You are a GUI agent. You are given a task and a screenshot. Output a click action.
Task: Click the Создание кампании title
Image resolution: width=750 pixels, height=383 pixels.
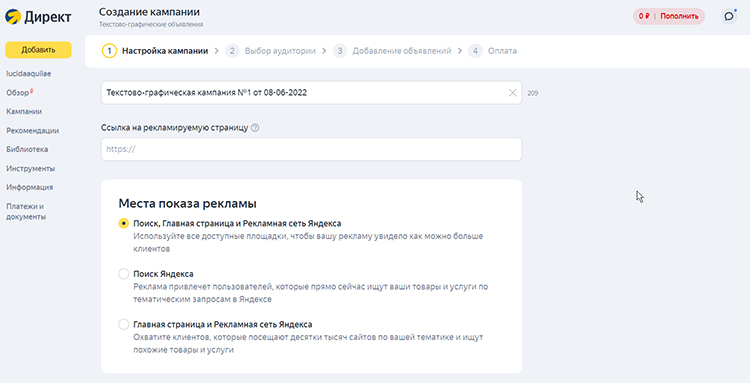point(149,12)
